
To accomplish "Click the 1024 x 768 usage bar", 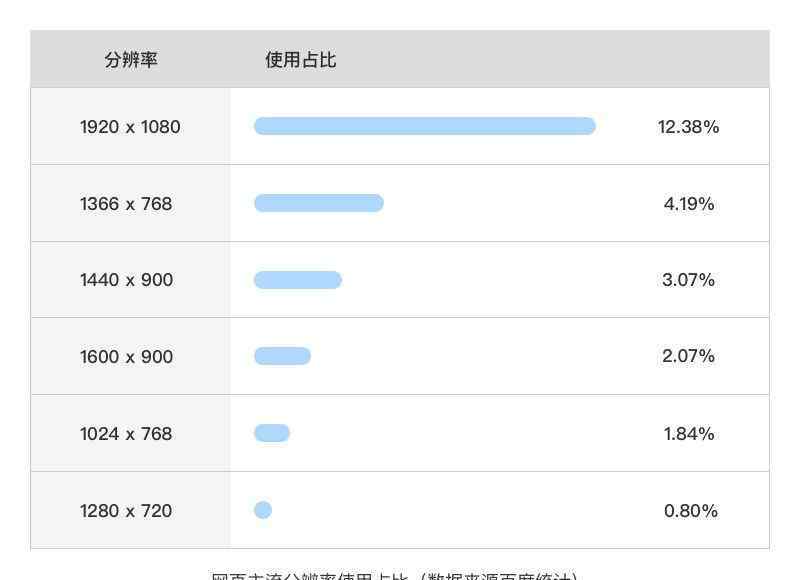I will pyautogui.click(x=272, y=433).
